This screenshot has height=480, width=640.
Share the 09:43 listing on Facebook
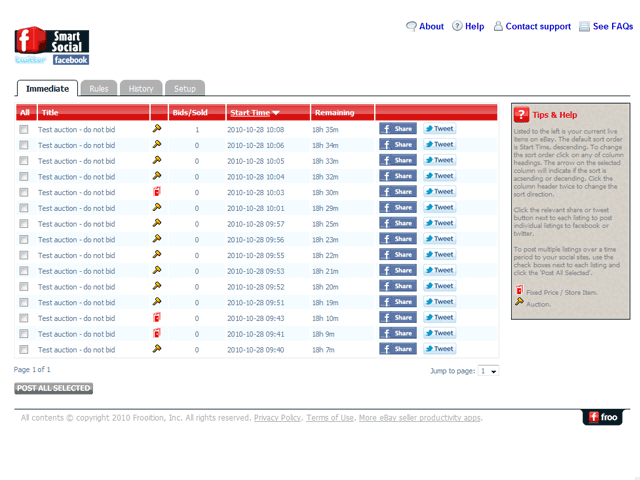[398, 317]
